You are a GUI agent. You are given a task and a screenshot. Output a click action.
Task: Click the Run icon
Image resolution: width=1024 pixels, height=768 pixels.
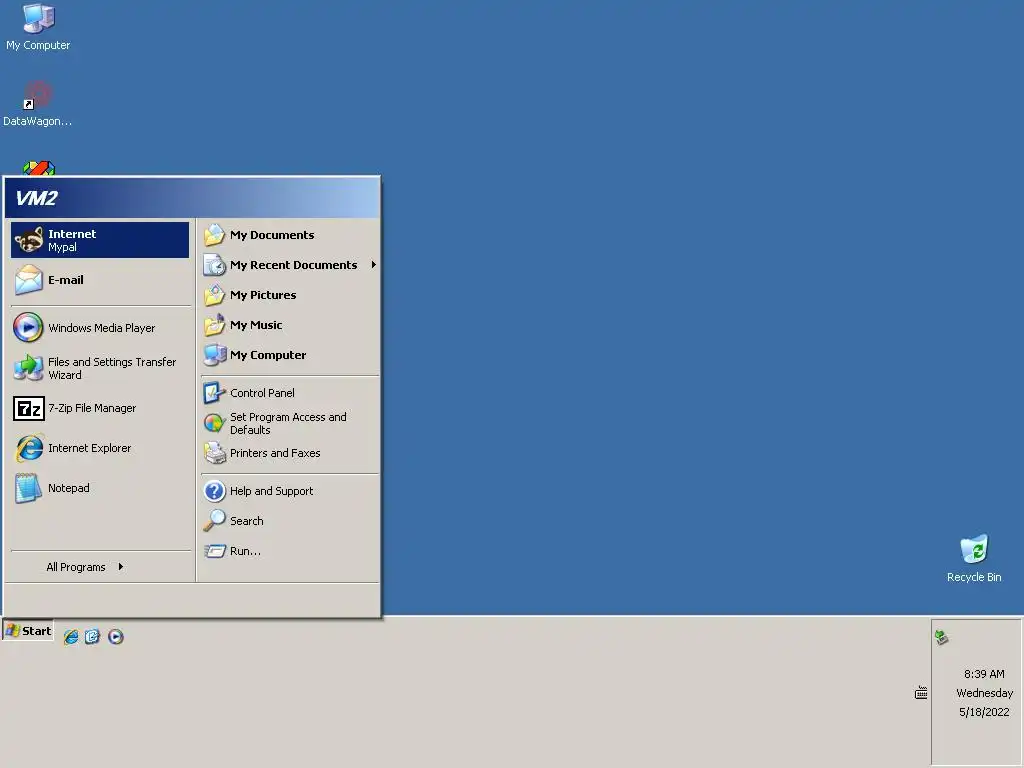point(214,551)
